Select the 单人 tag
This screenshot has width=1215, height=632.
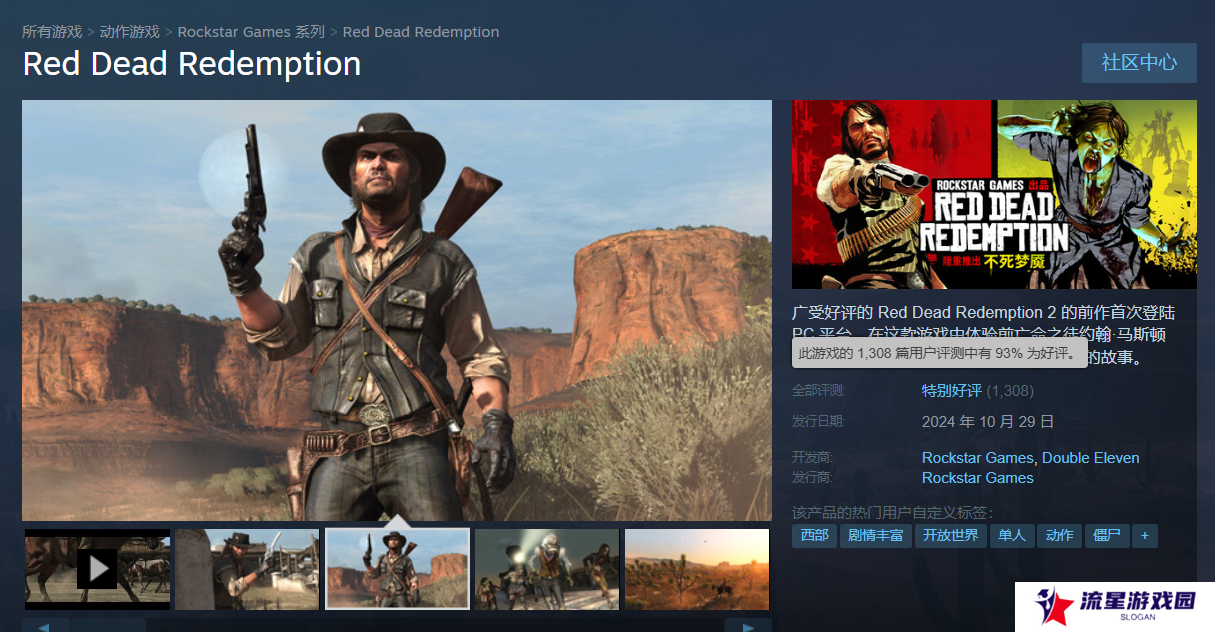point(1012,535)
